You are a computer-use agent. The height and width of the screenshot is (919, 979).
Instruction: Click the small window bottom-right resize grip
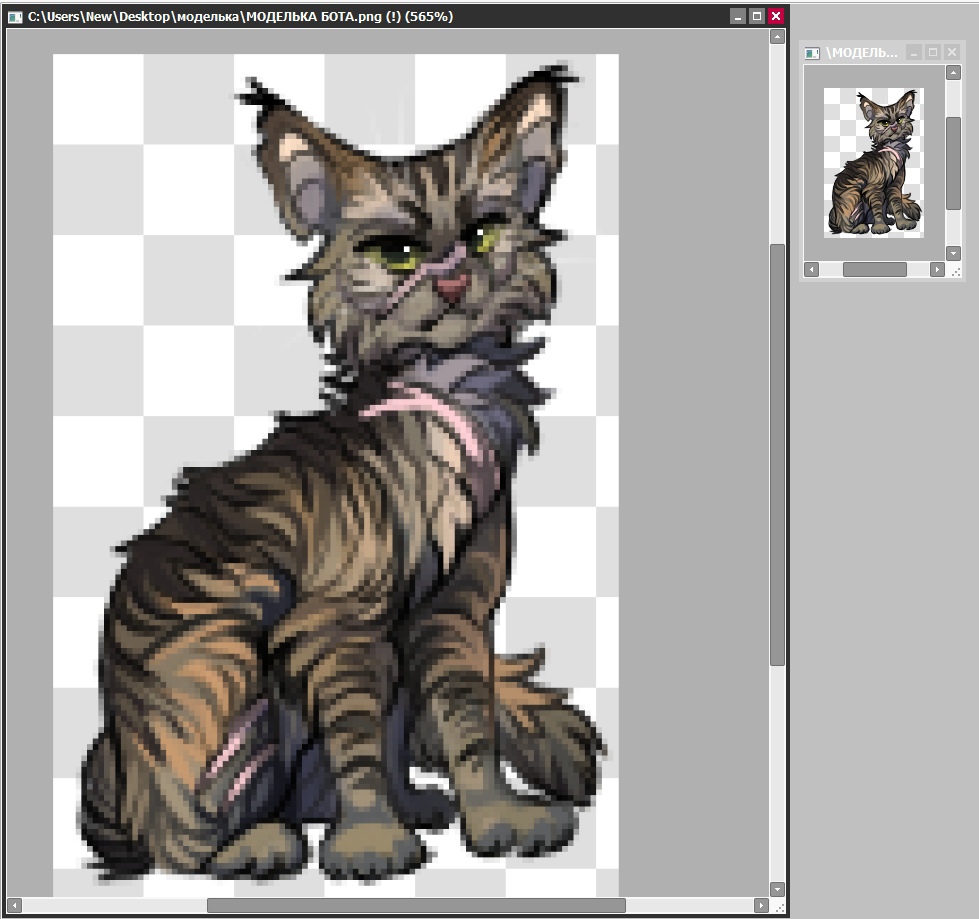click(955, 271)
